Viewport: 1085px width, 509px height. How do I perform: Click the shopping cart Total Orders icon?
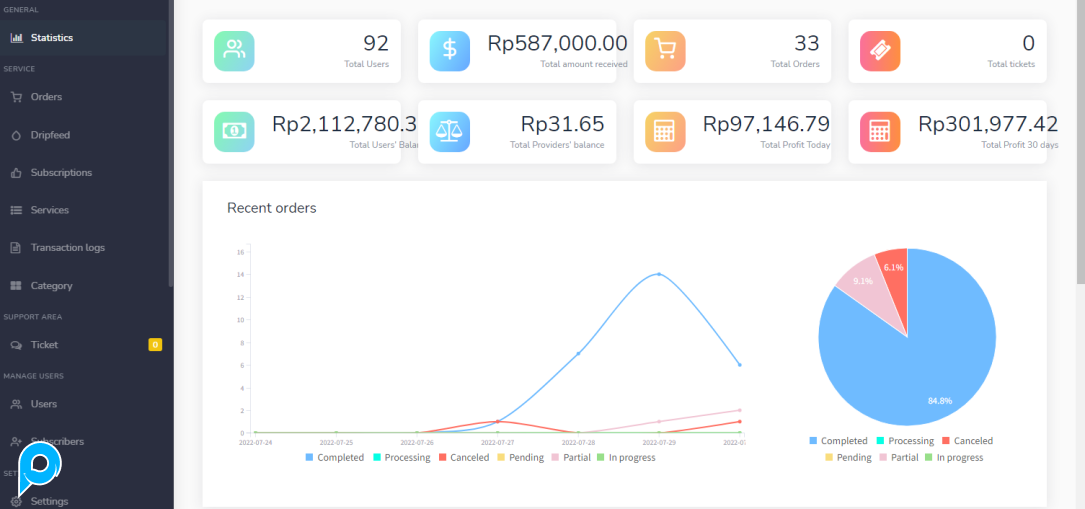[x=665, y=51]
